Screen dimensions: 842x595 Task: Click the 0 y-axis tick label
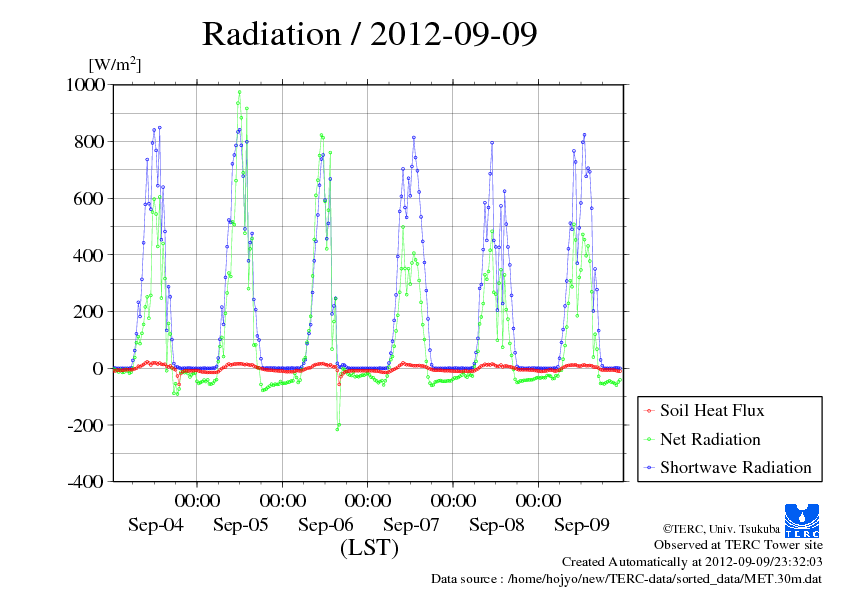pyautogui.click(x=98, y=368)
